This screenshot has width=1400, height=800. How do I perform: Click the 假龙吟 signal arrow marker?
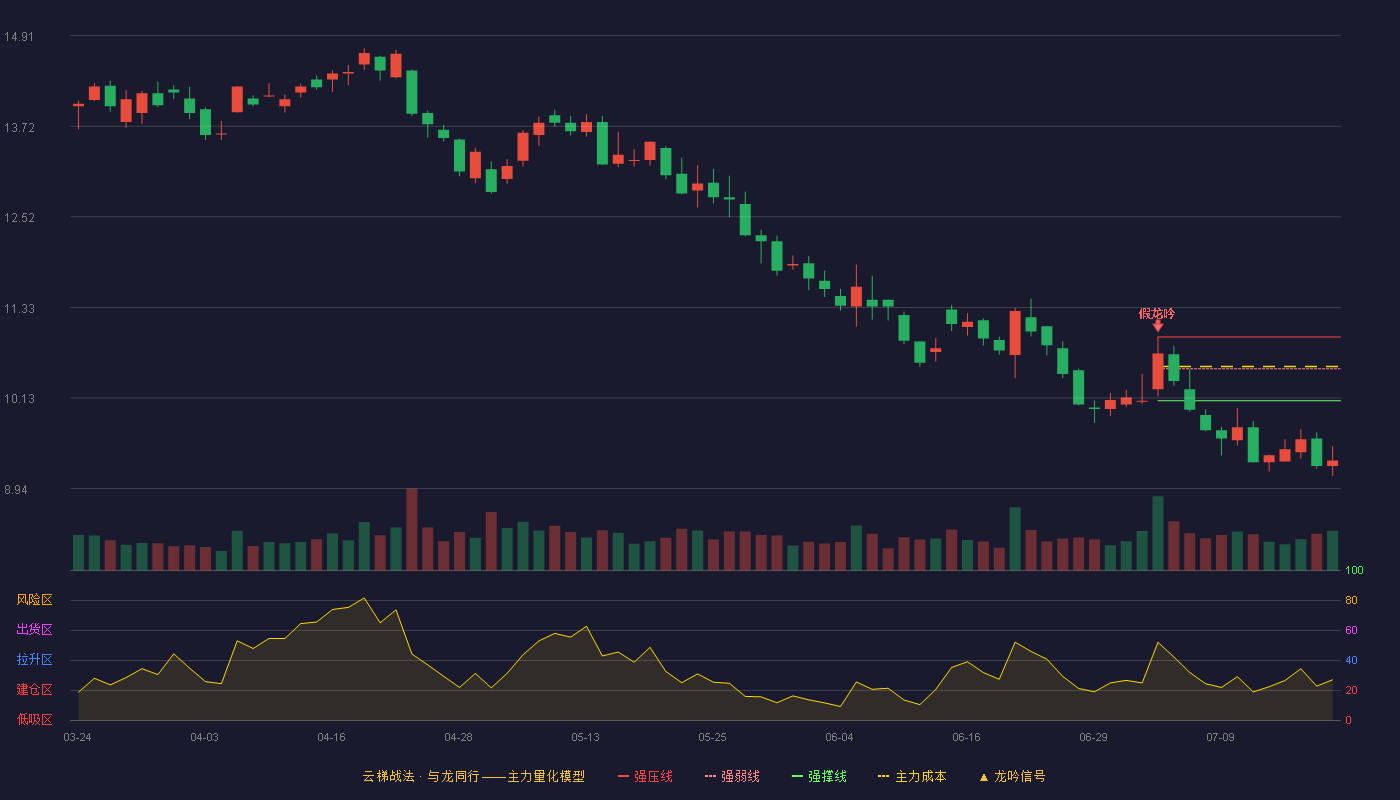(x=1158, y=326)
